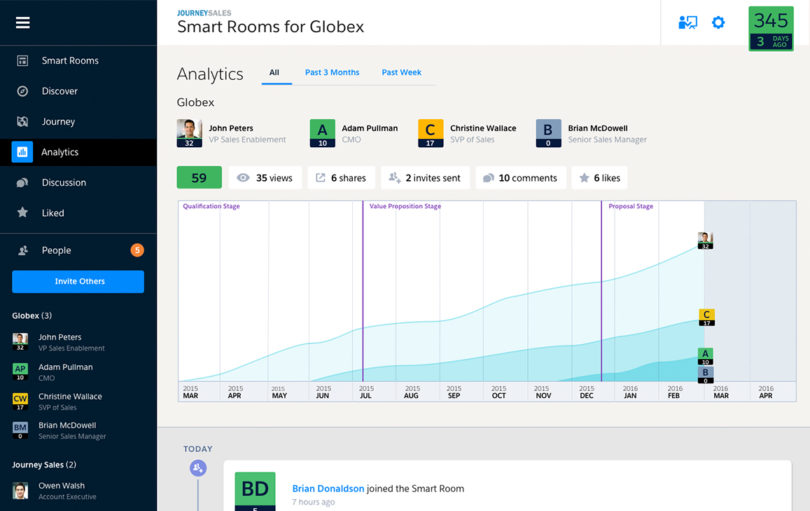The width and height of the screenshot is (810, 511).
Task: Click 2015 JUL on chart axis
Action: click(366, 392)
